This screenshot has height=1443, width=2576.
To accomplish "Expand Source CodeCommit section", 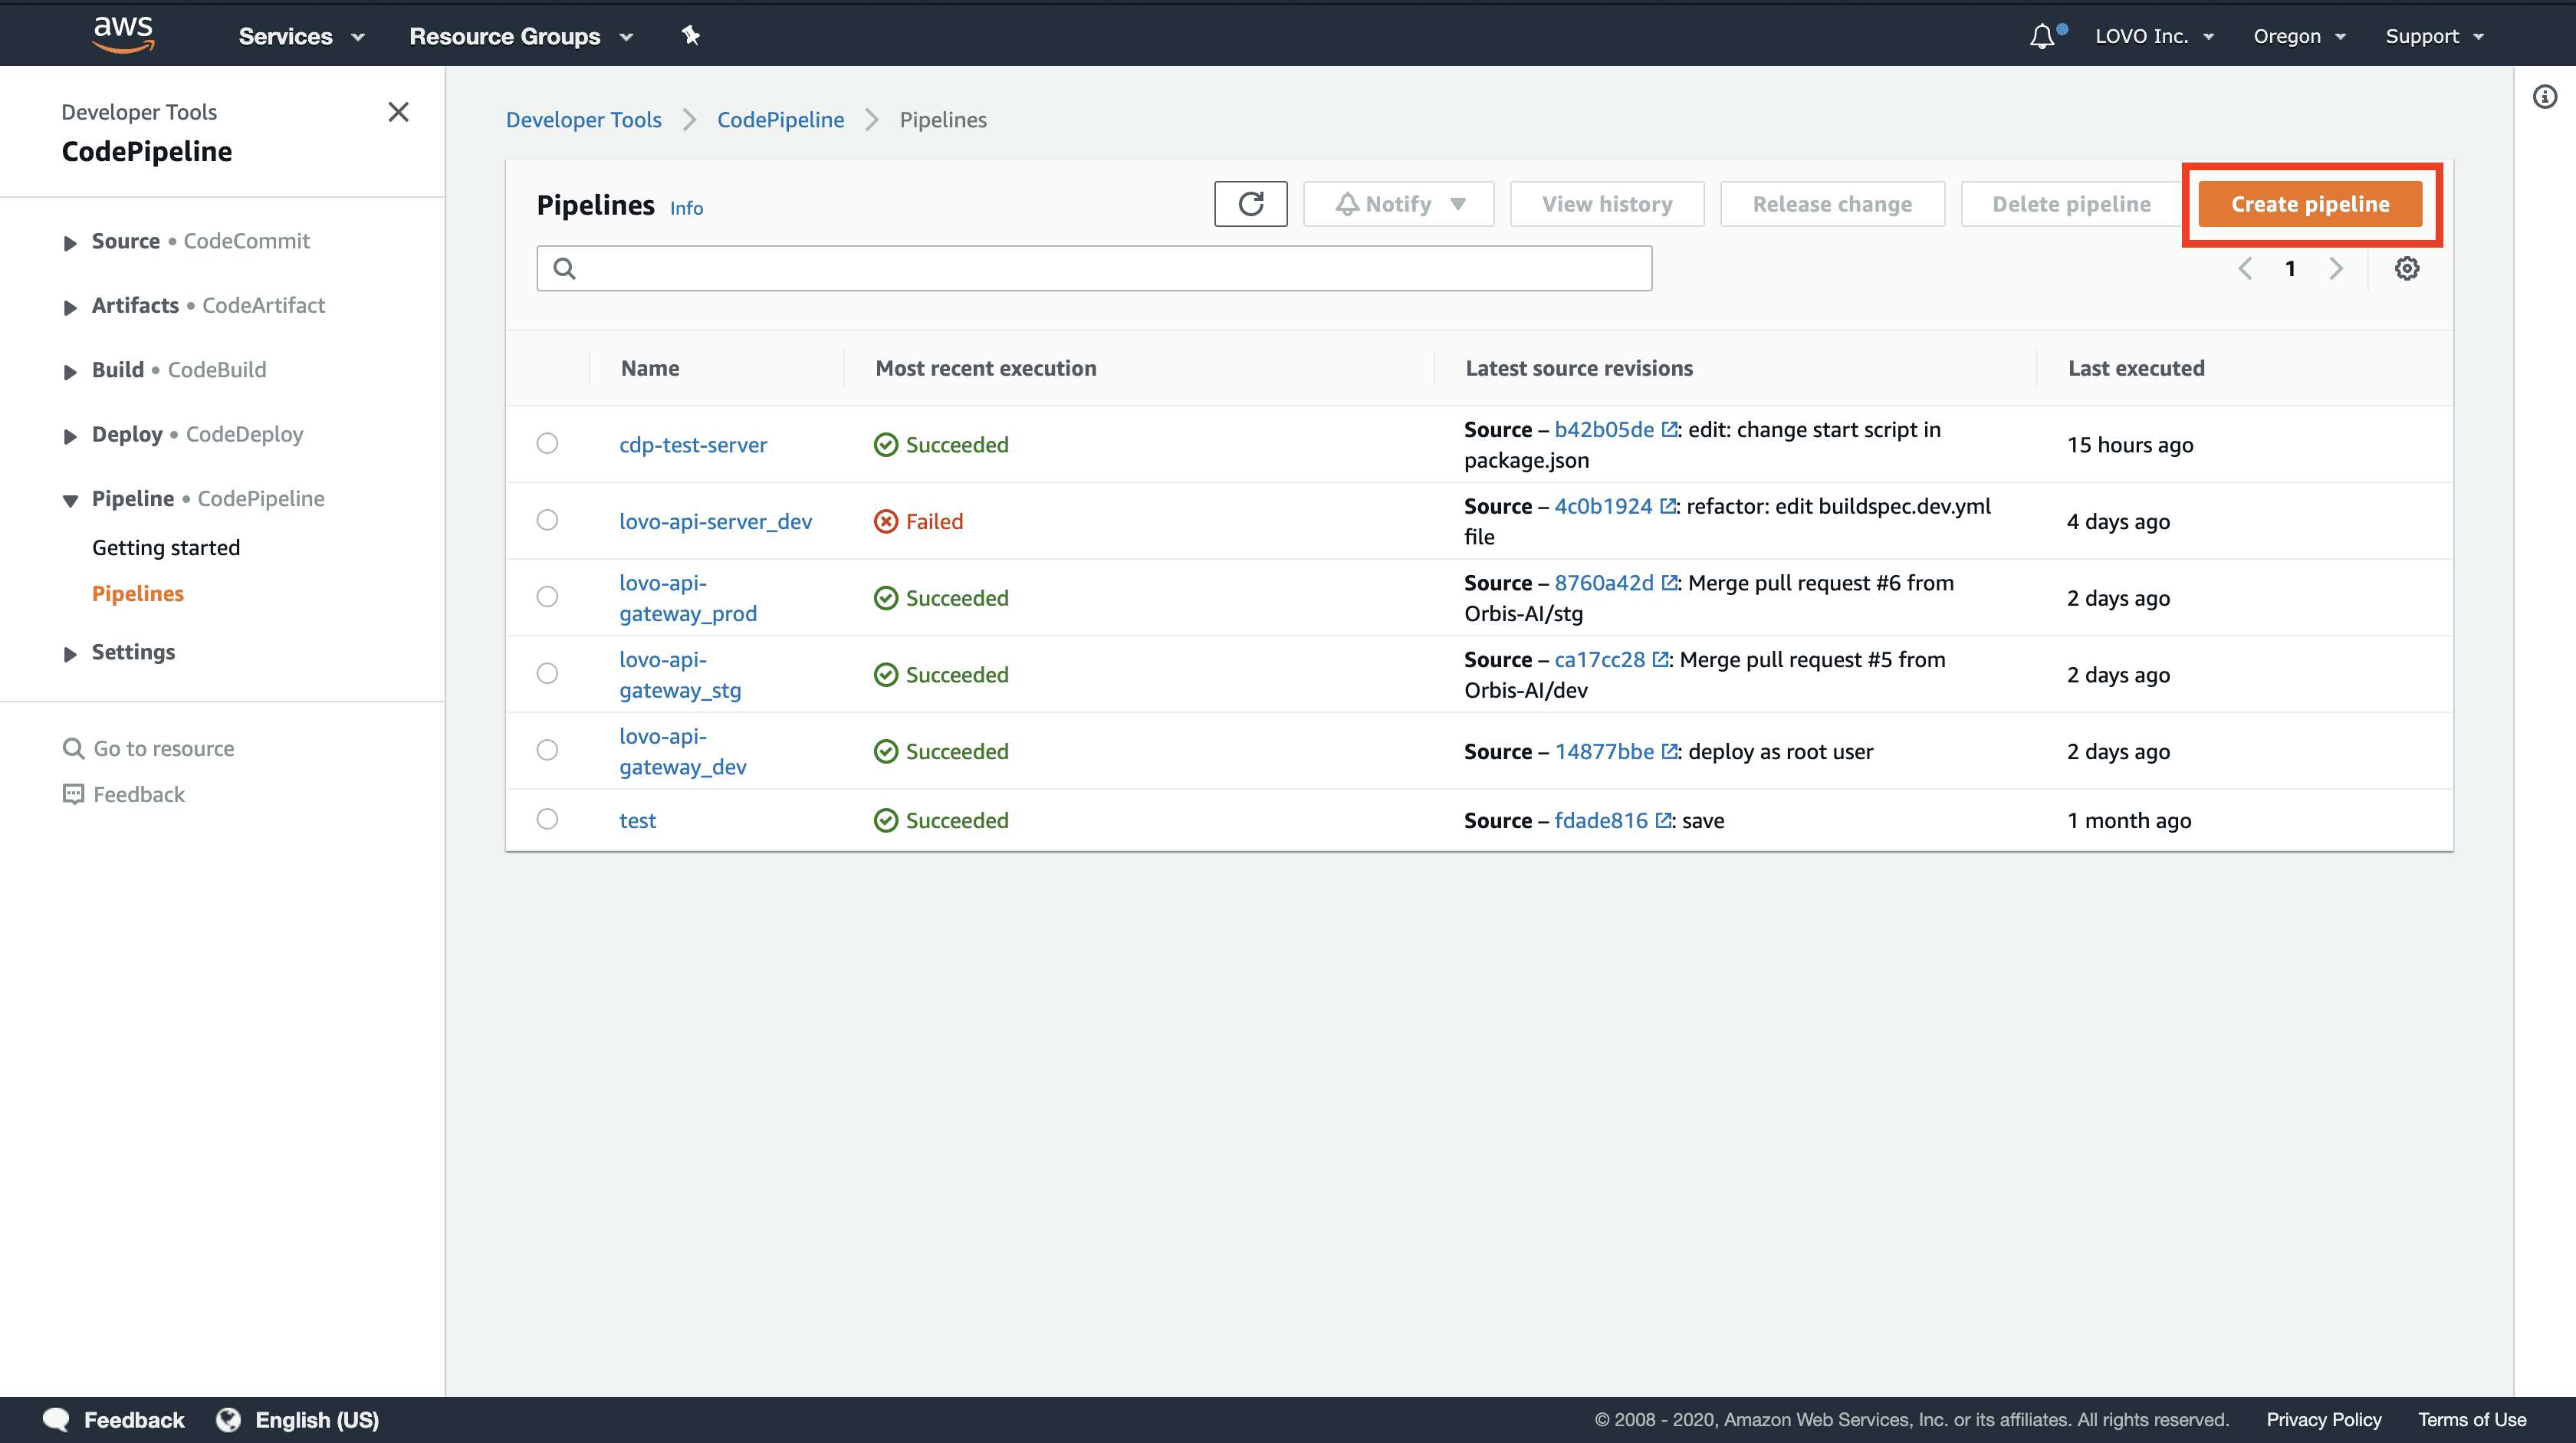I will [x=70, y=242].
